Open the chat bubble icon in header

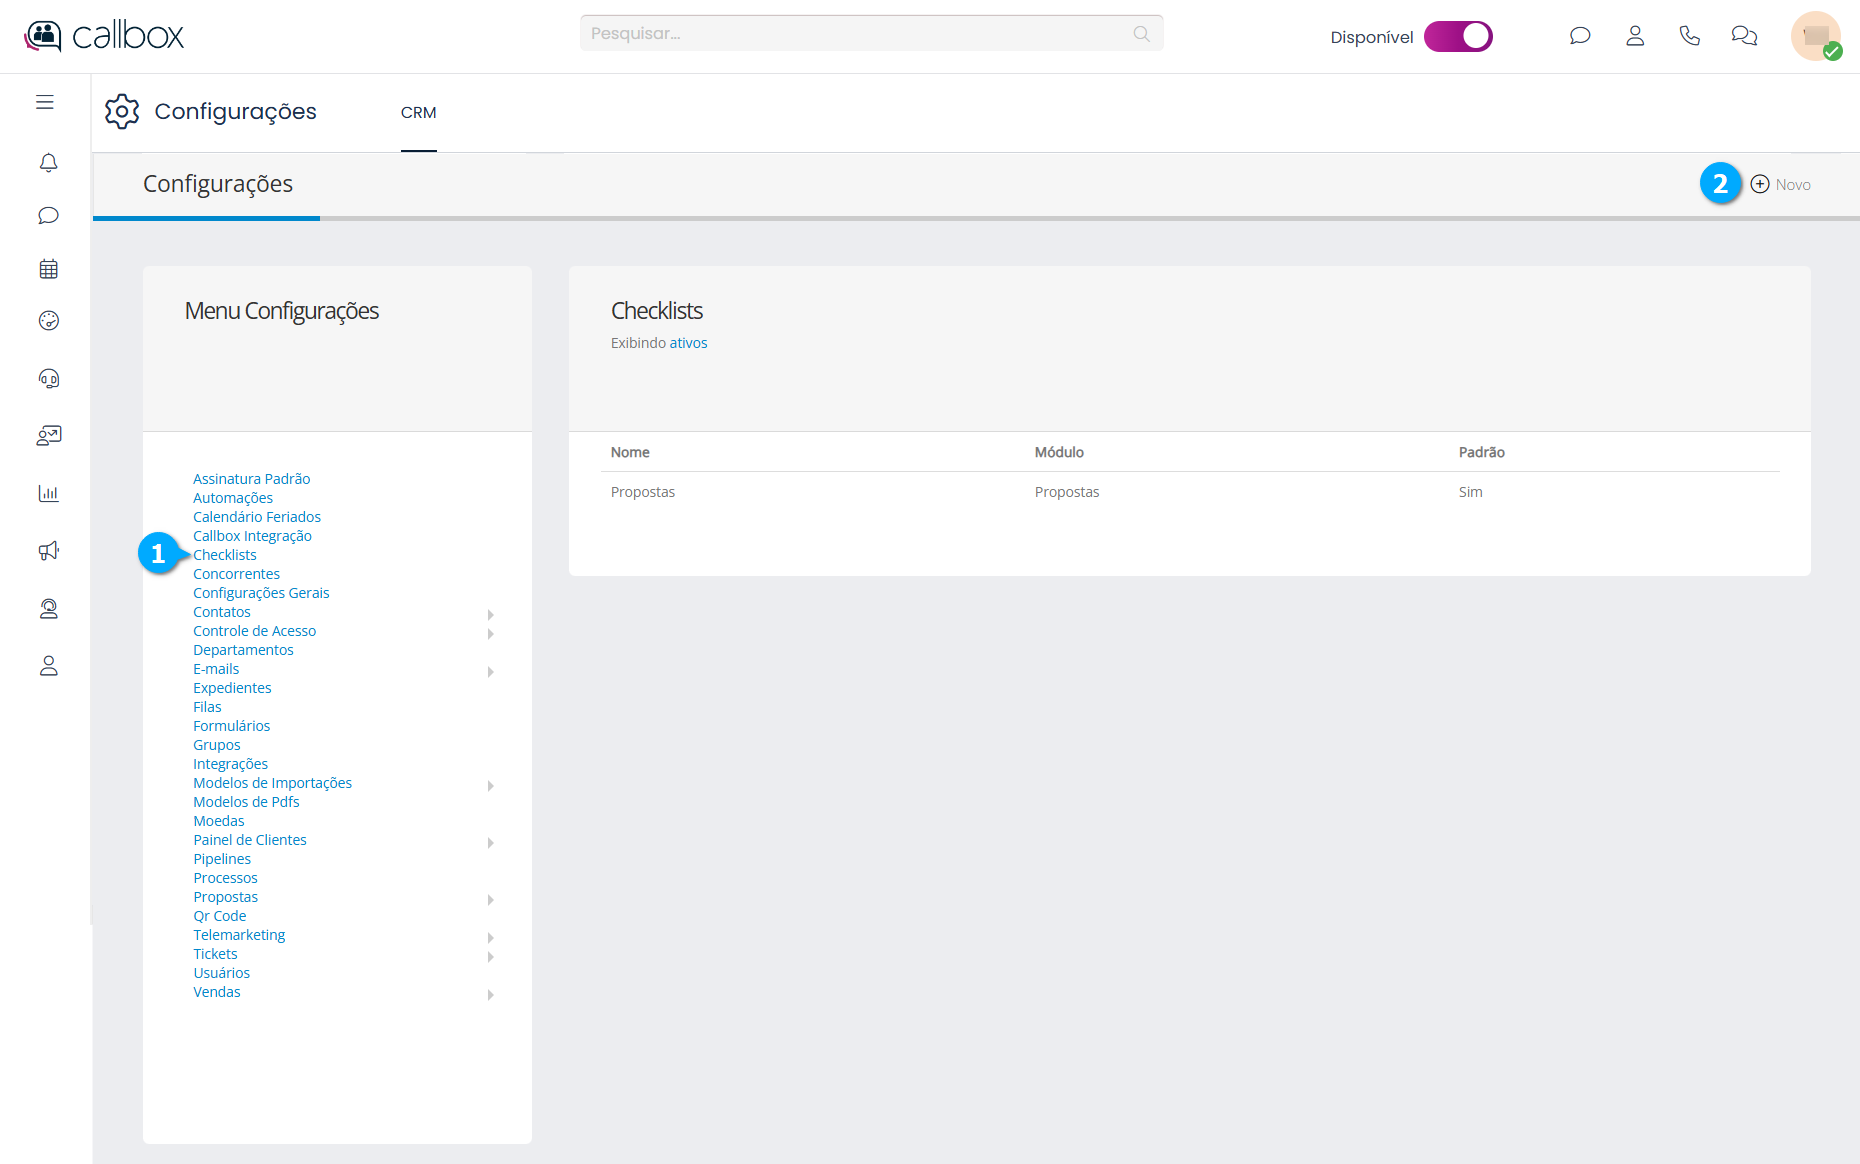pyautogui.click(x=1580, y=36)
